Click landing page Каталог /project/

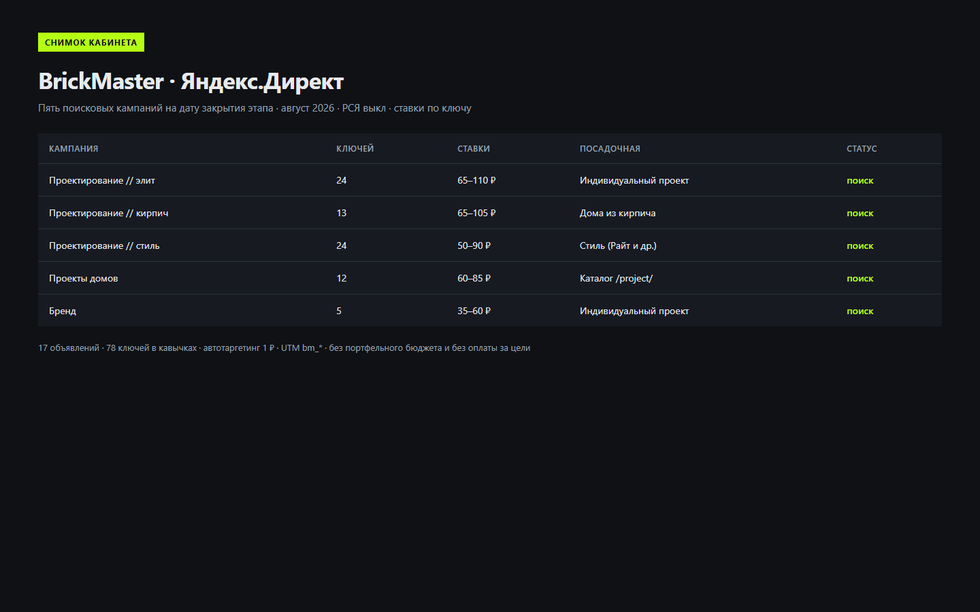click(616, 278)
